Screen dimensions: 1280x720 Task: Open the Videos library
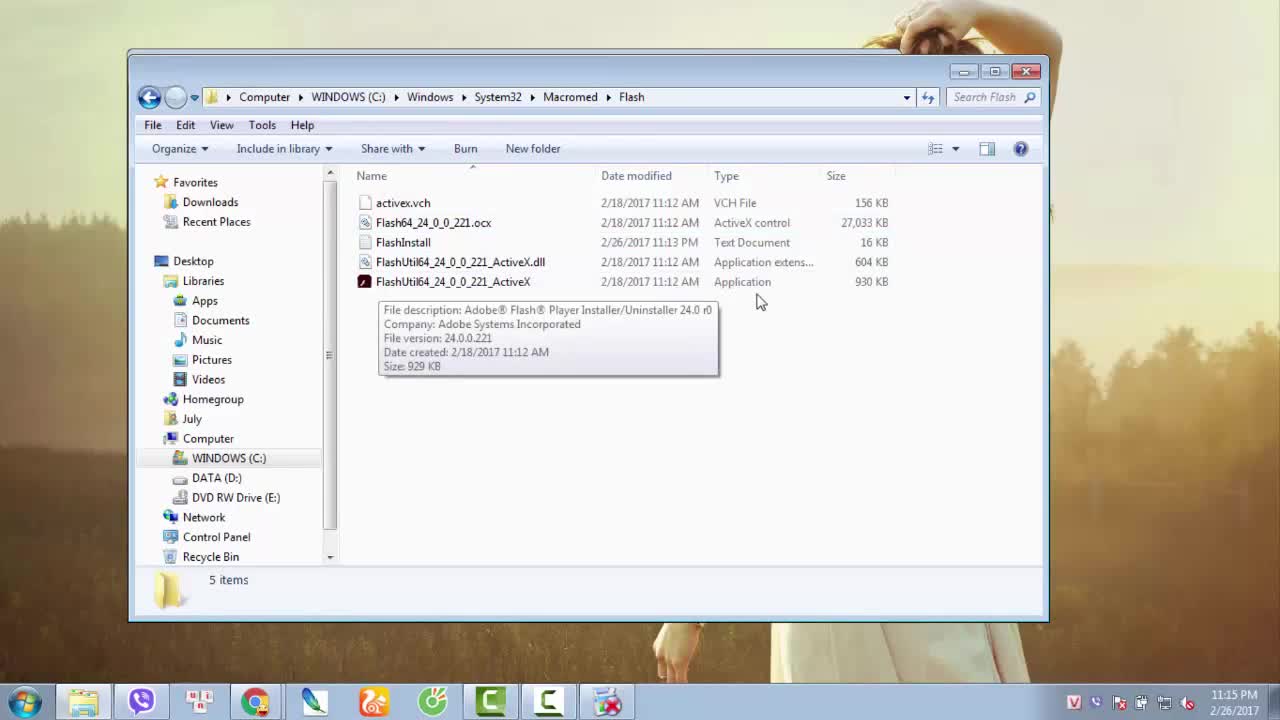pyautogui.click(x=208, y=380)
